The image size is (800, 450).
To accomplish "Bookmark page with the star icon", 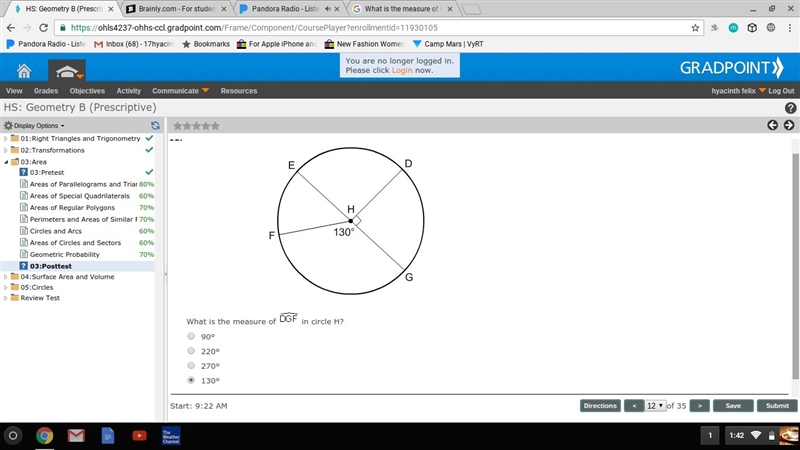I will (695, 28).
